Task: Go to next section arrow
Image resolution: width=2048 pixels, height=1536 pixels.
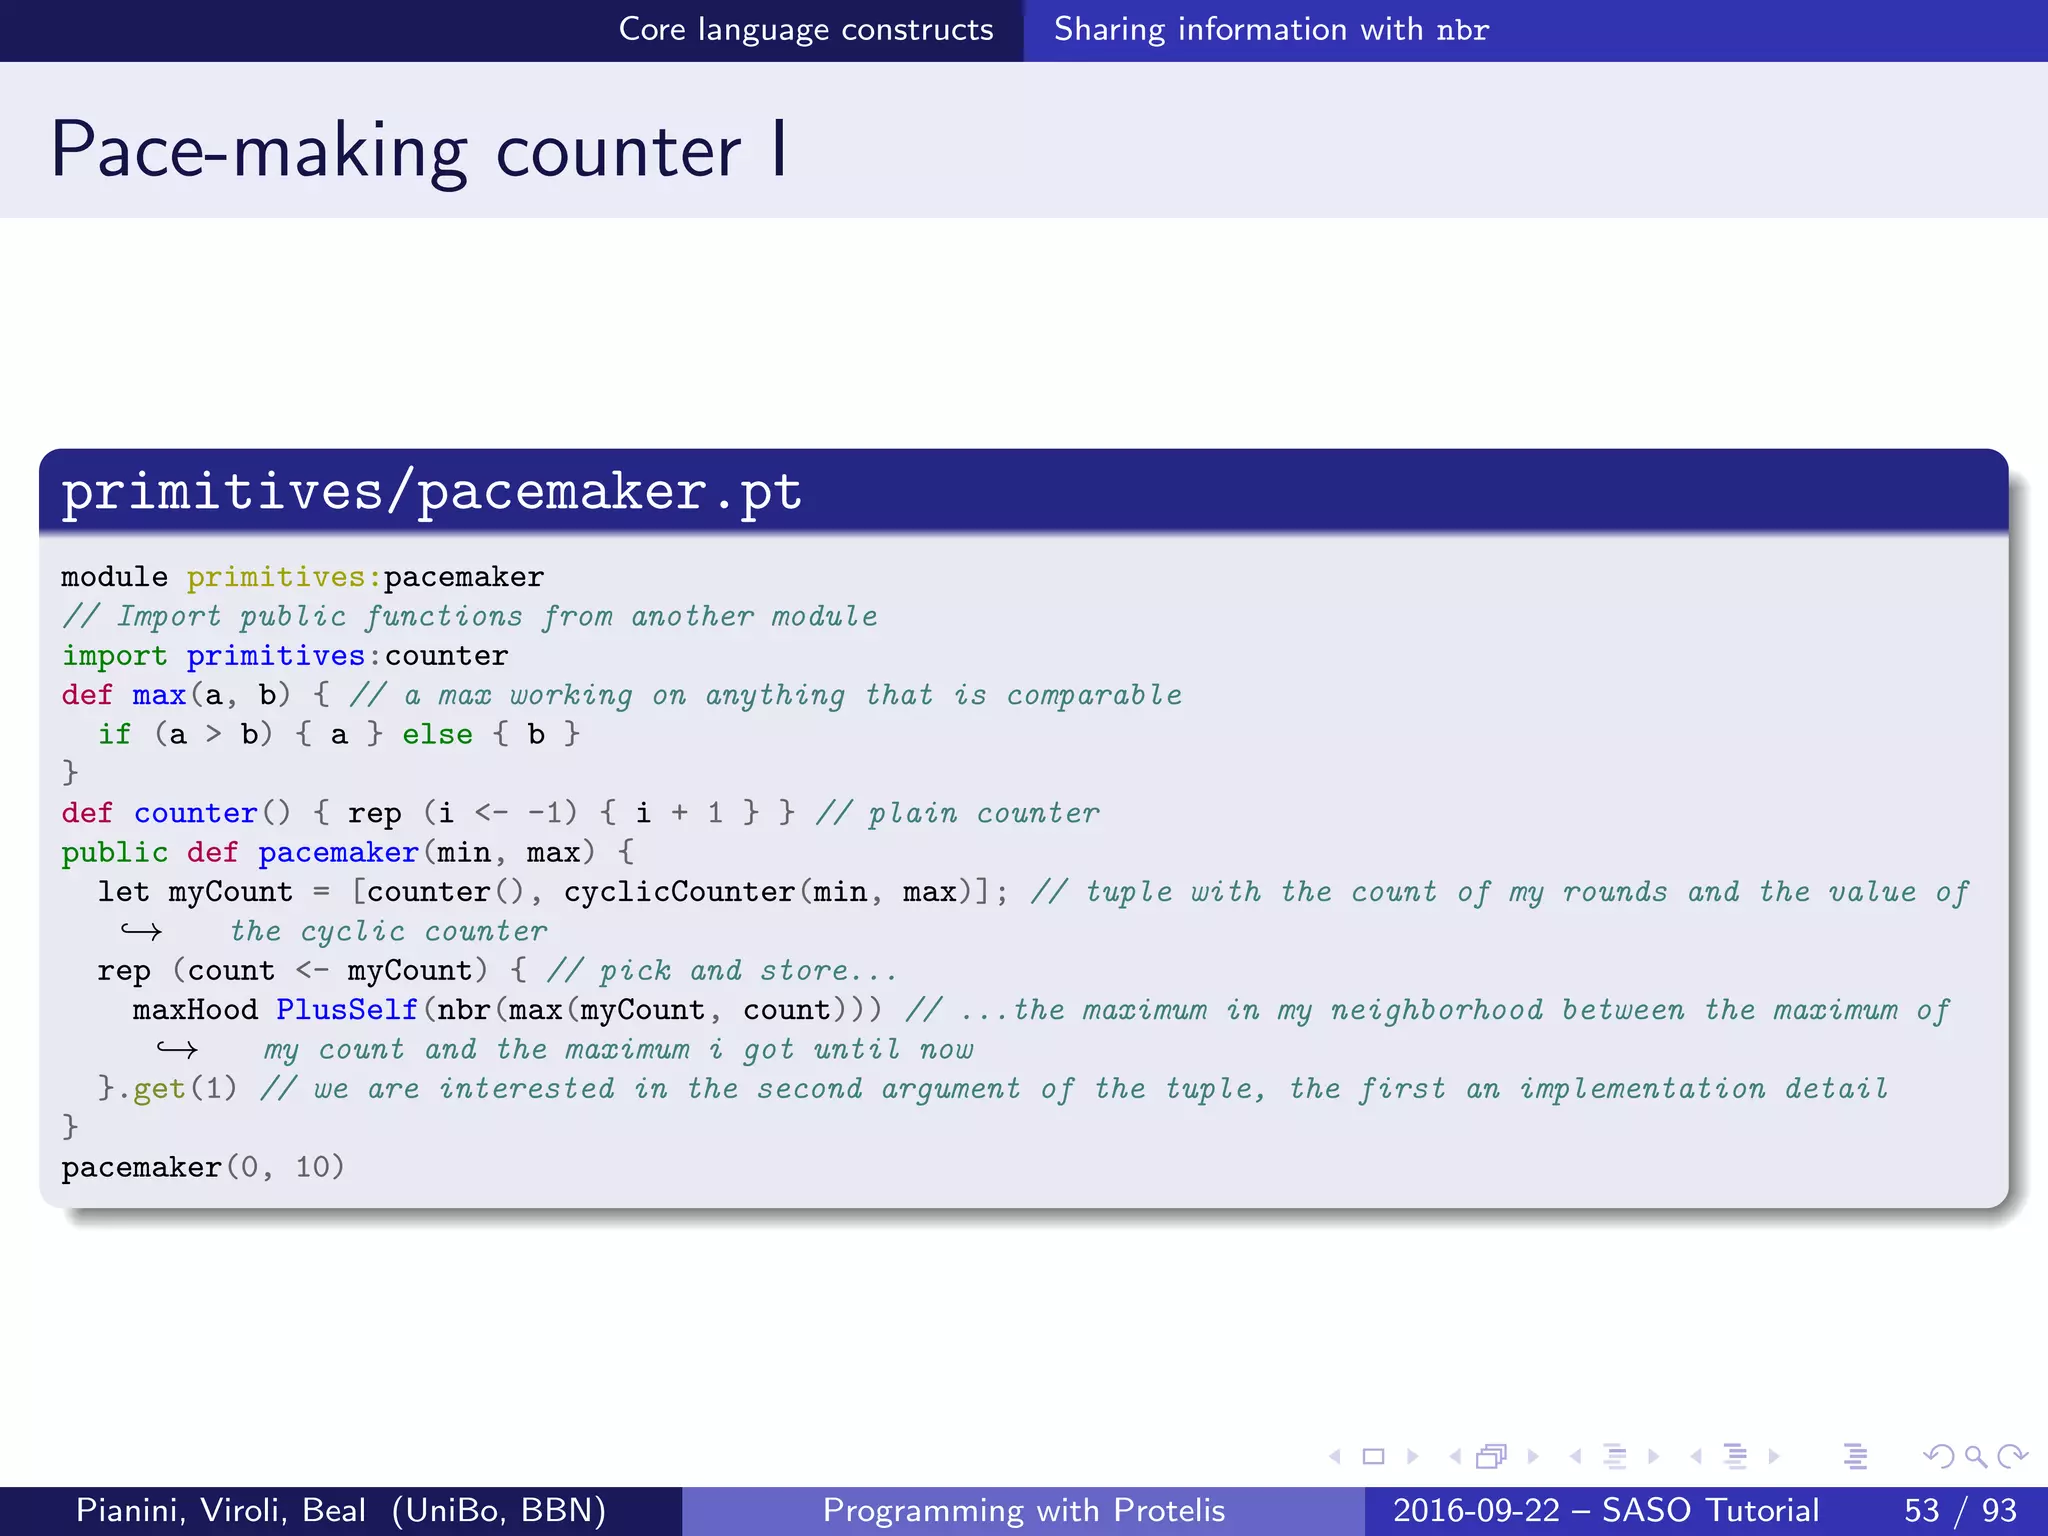Action: [1774, 1457]
